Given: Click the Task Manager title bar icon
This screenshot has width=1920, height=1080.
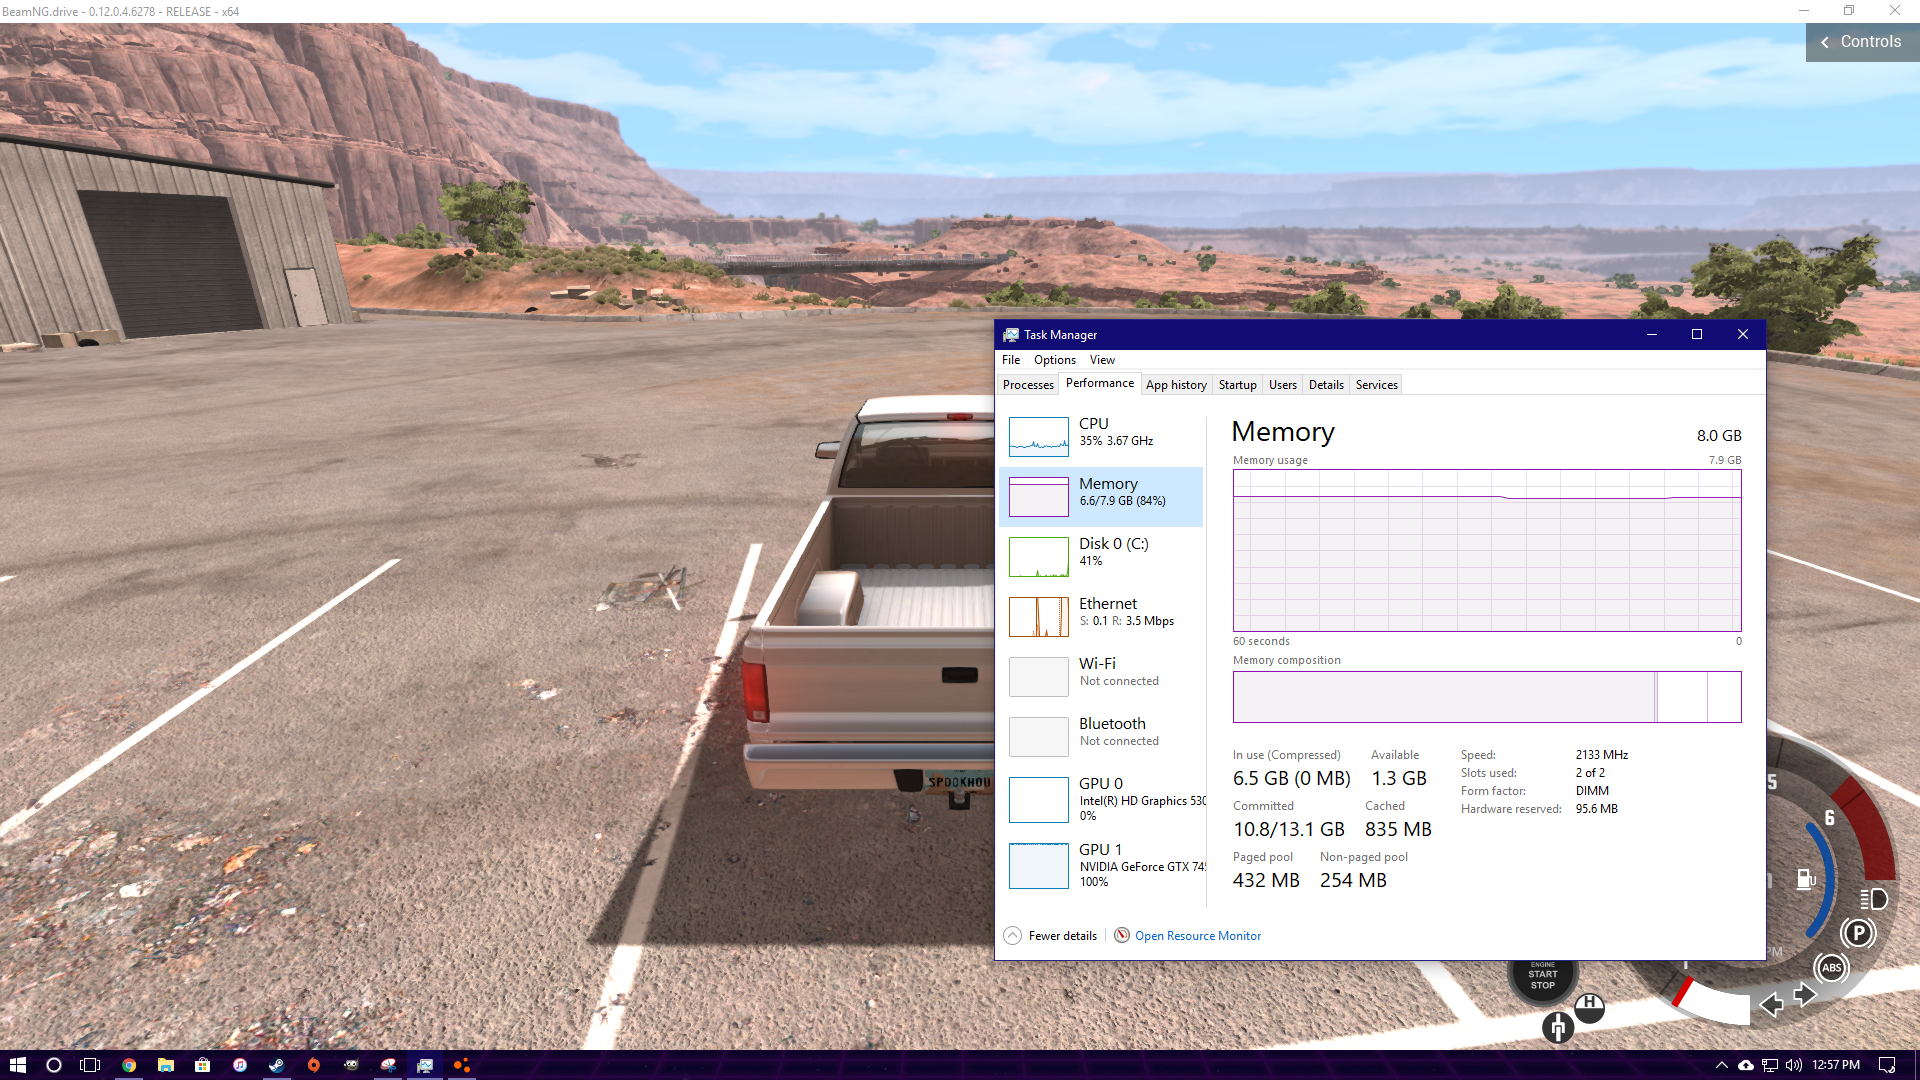Looking at the screenshot, I should (1011, 335).
